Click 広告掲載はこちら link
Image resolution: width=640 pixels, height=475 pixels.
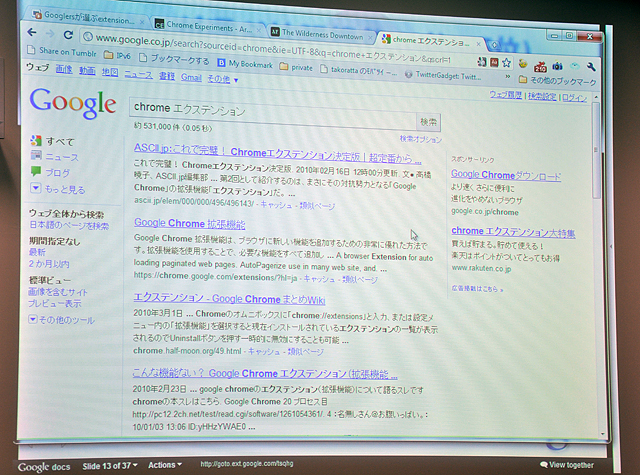click(x=477, y=288)
